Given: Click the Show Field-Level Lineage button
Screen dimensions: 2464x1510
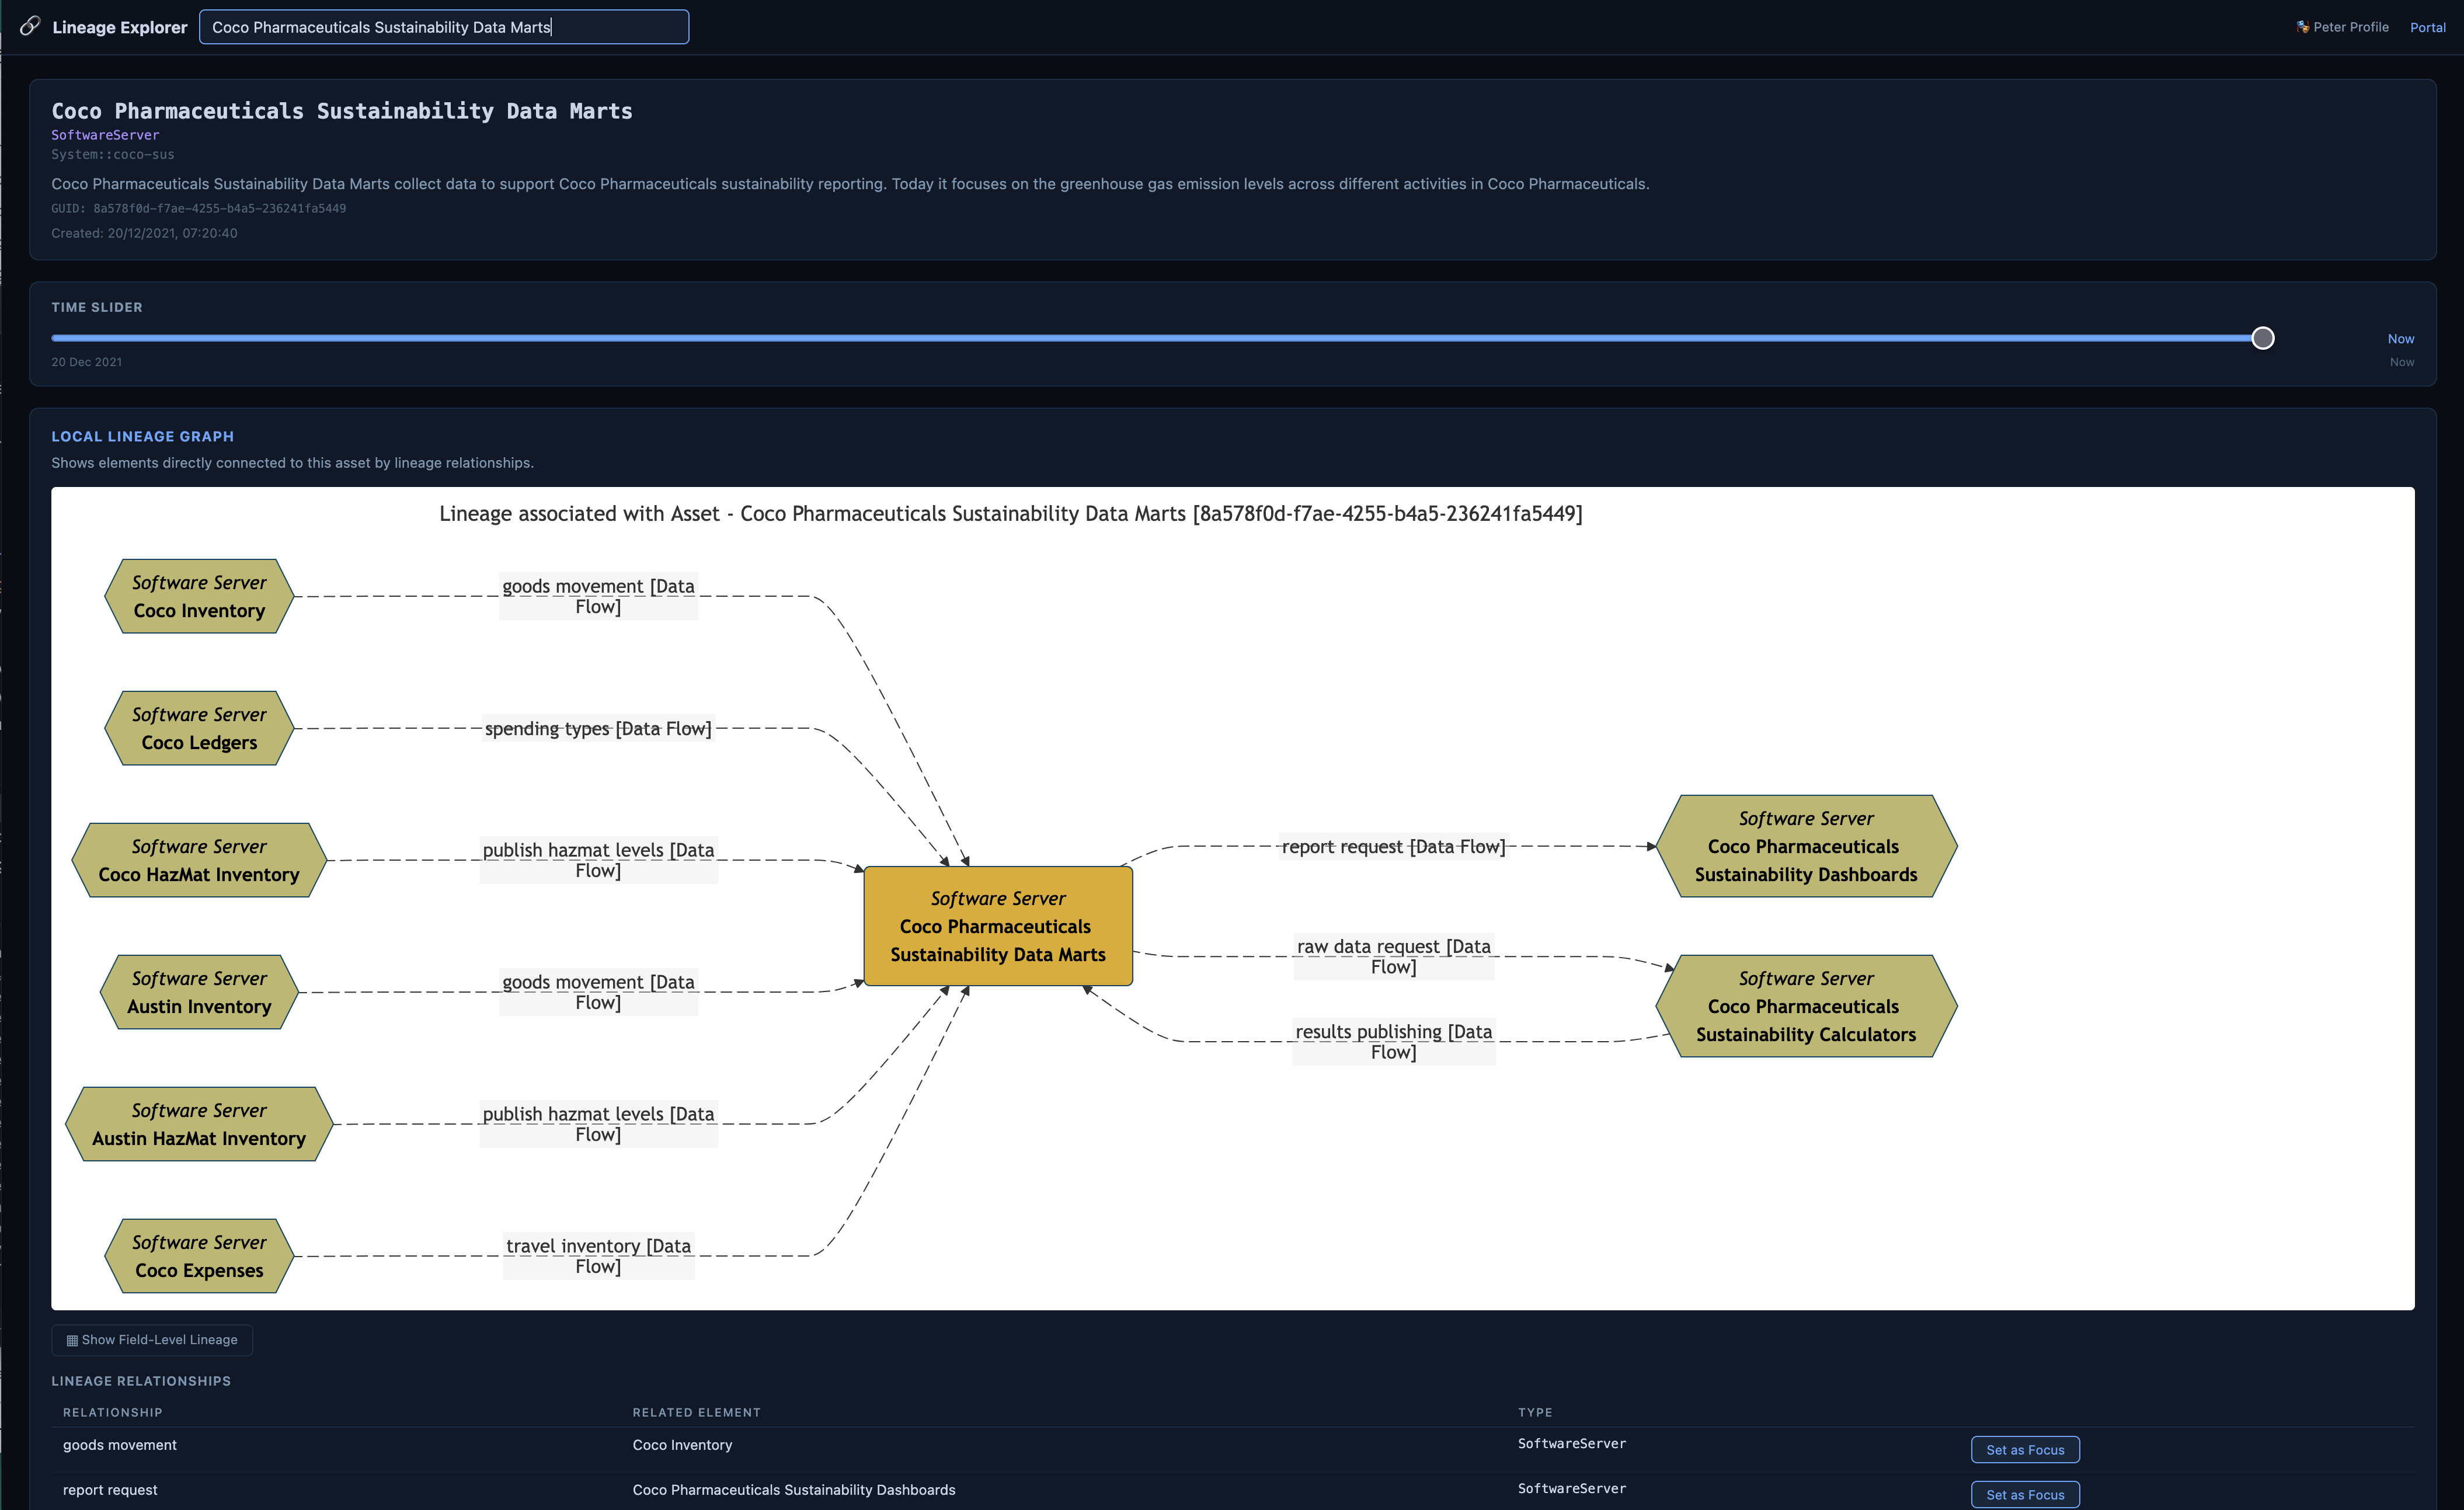Looking at the screenshot, I should click(152, 1340).
